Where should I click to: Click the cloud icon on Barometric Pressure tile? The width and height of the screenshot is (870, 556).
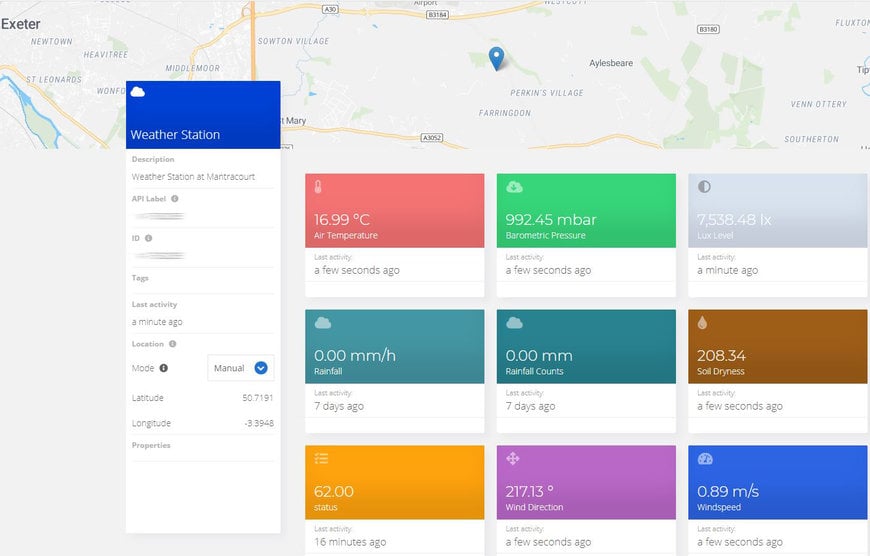[514, 187]
